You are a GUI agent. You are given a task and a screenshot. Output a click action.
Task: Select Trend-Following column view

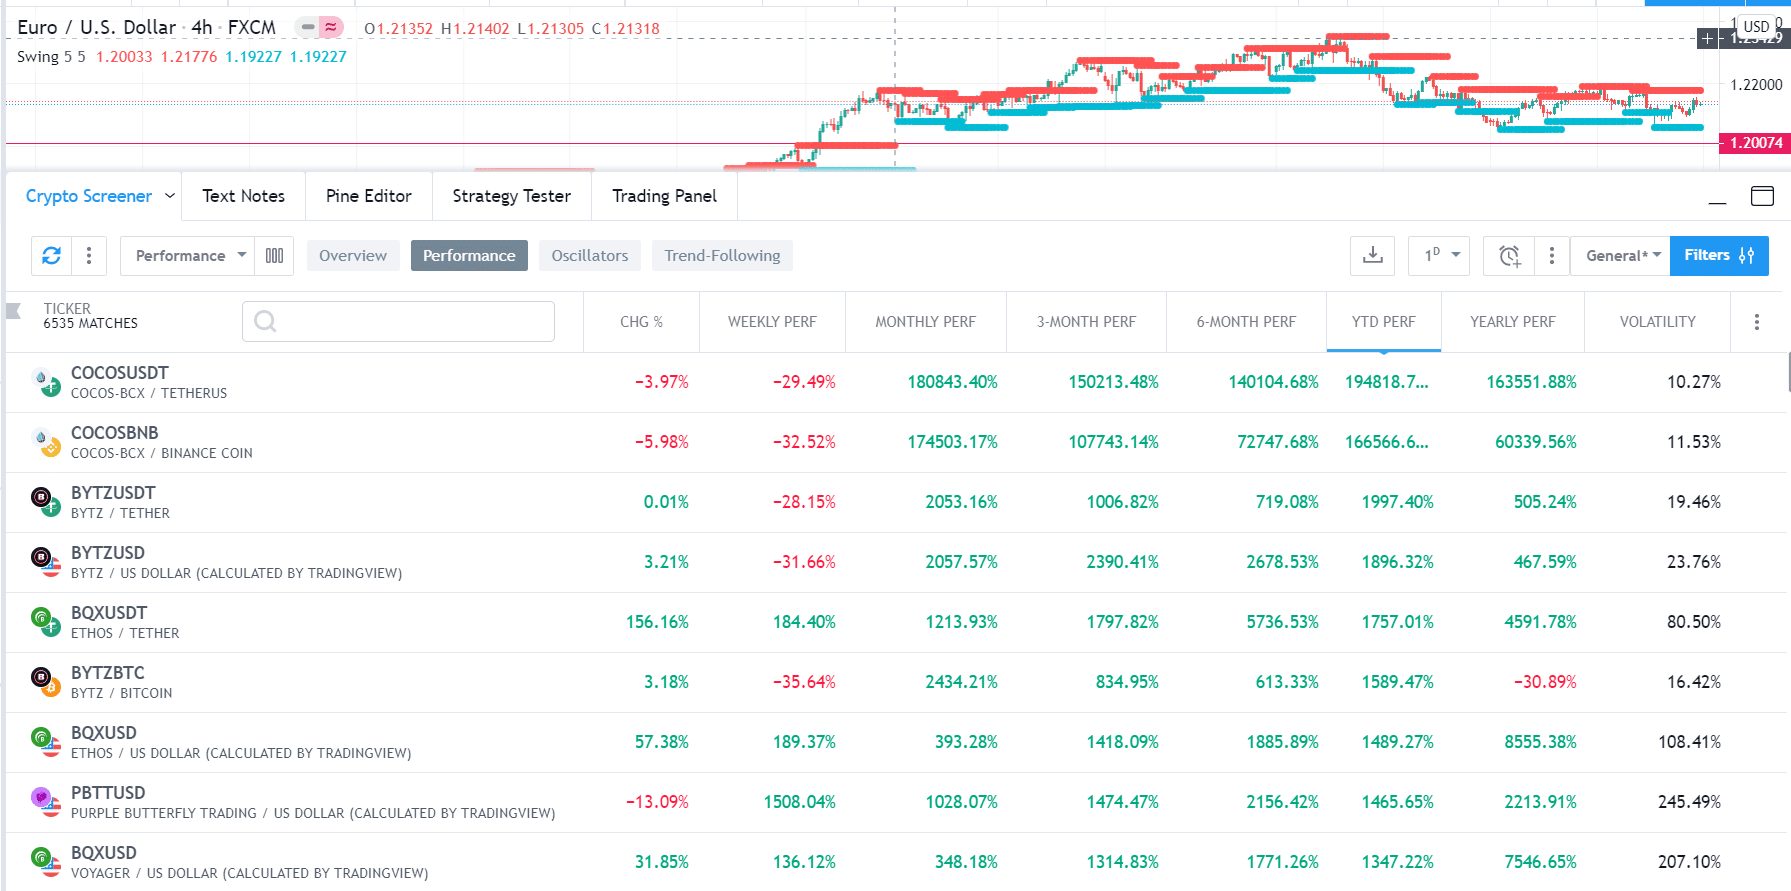point(722,256)
